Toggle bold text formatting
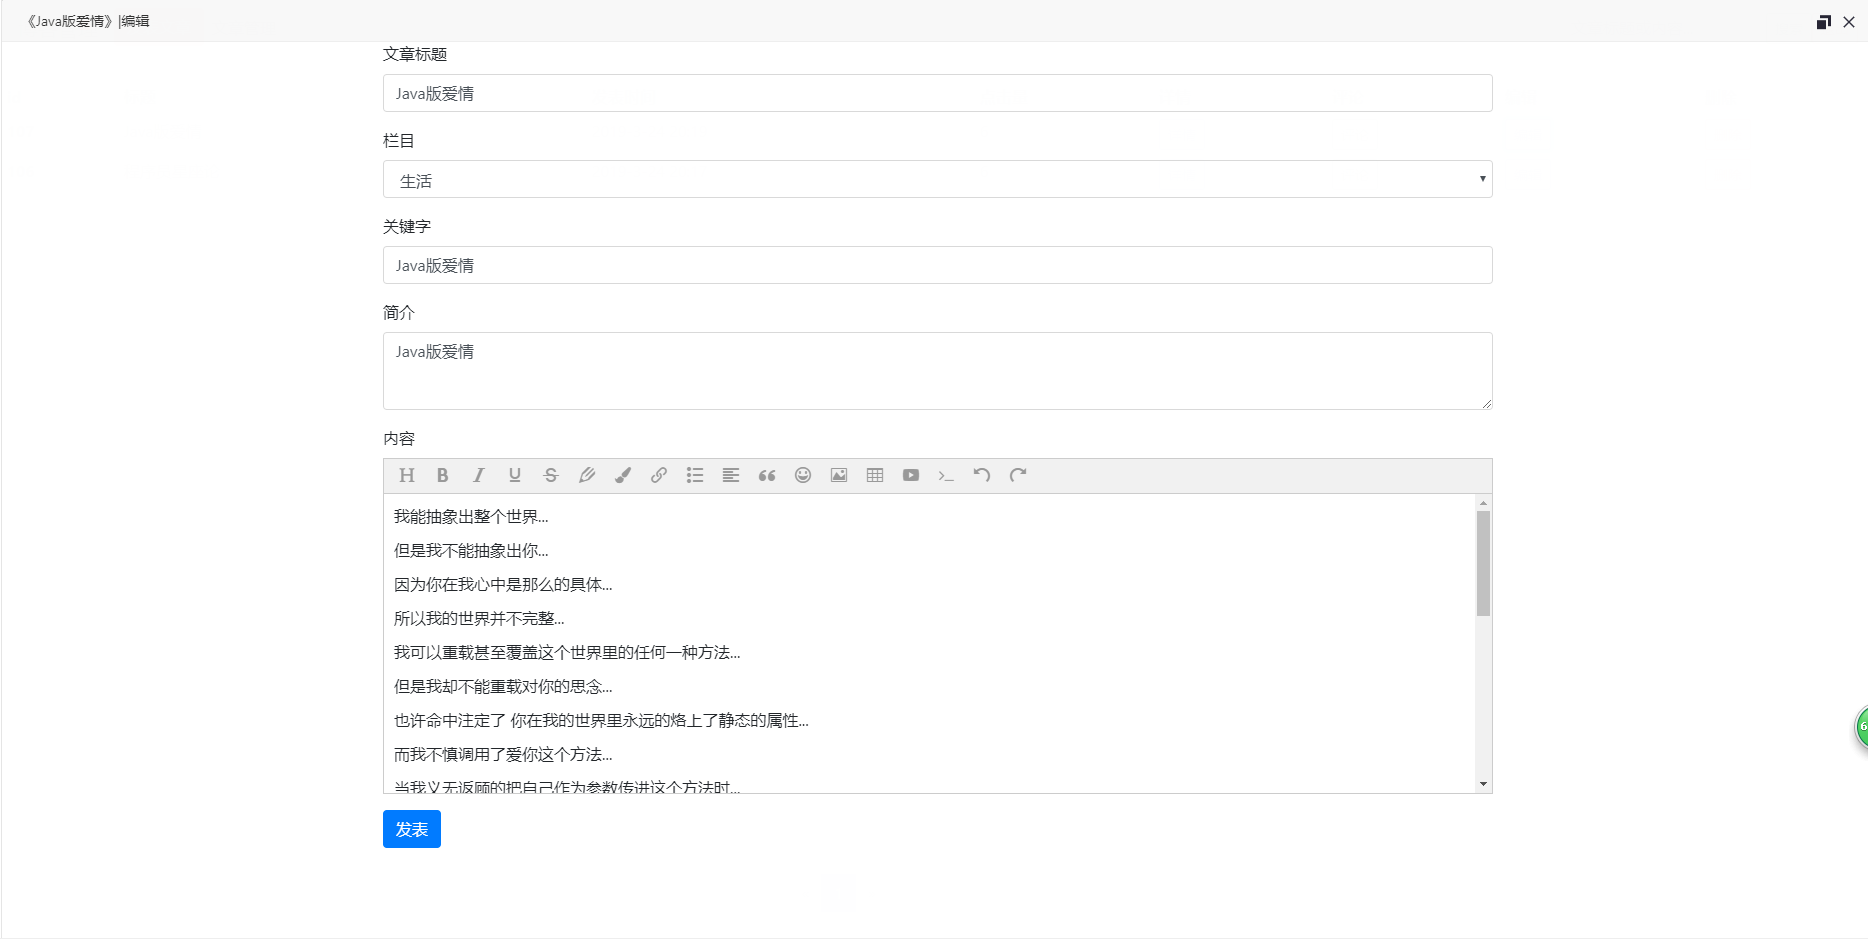1868x942 pixels. [x=442, y=476]
